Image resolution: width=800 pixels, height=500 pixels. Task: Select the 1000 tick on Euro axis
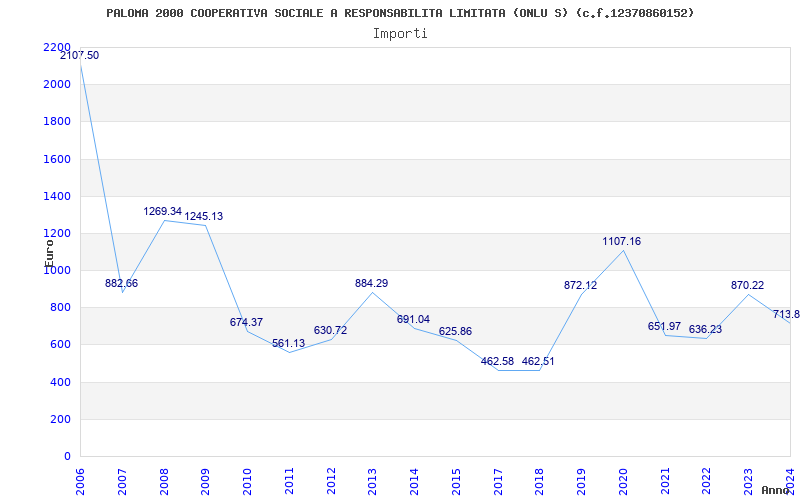[57, 270]
